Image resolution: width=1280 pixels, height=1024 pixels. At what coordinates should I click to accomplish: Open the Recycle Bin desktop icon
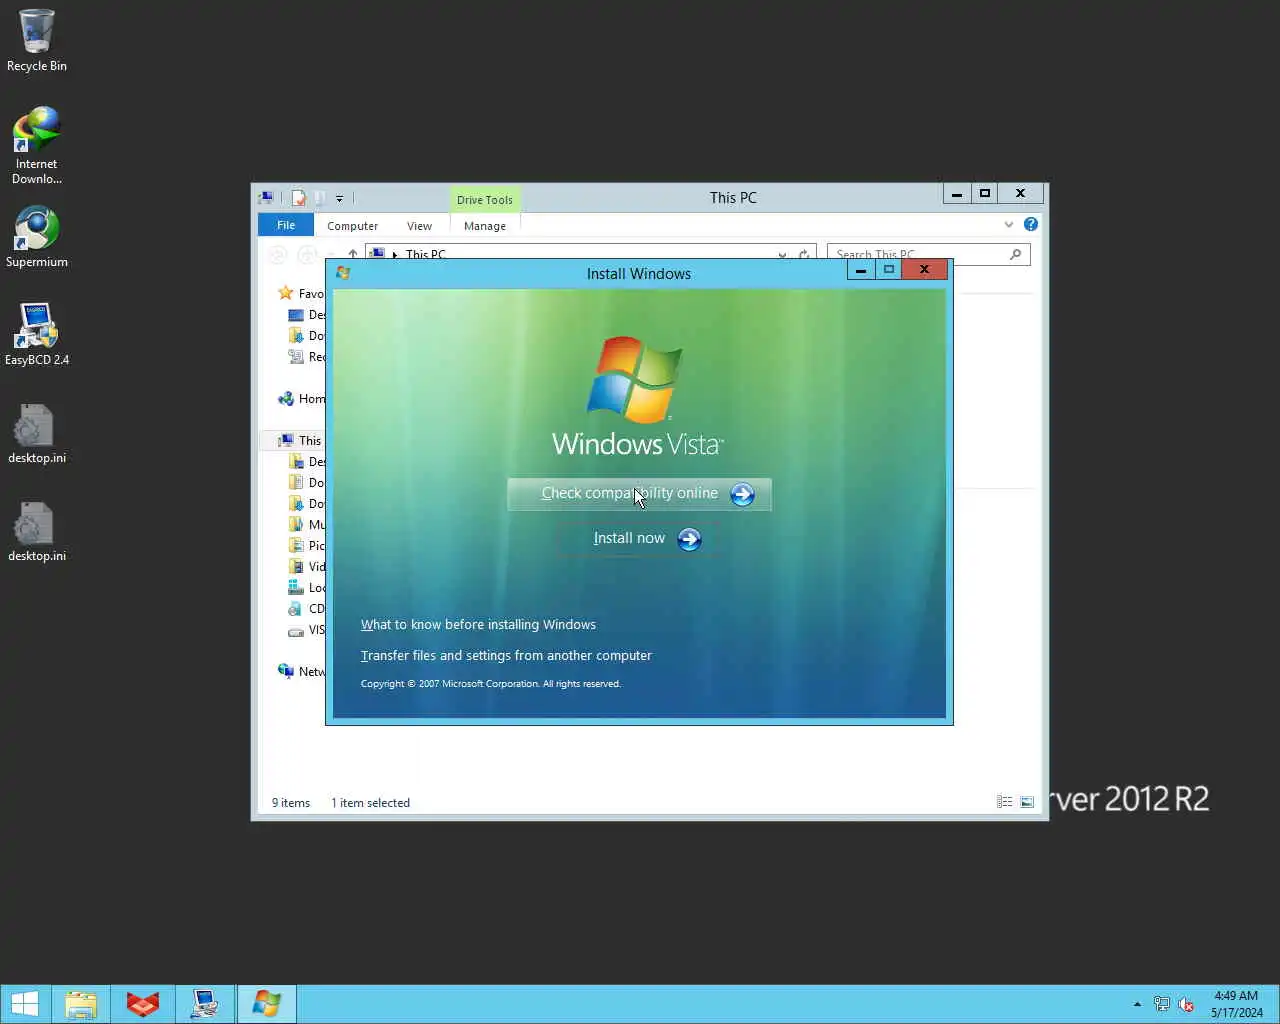pyautogui.click(x=37, y=40)
